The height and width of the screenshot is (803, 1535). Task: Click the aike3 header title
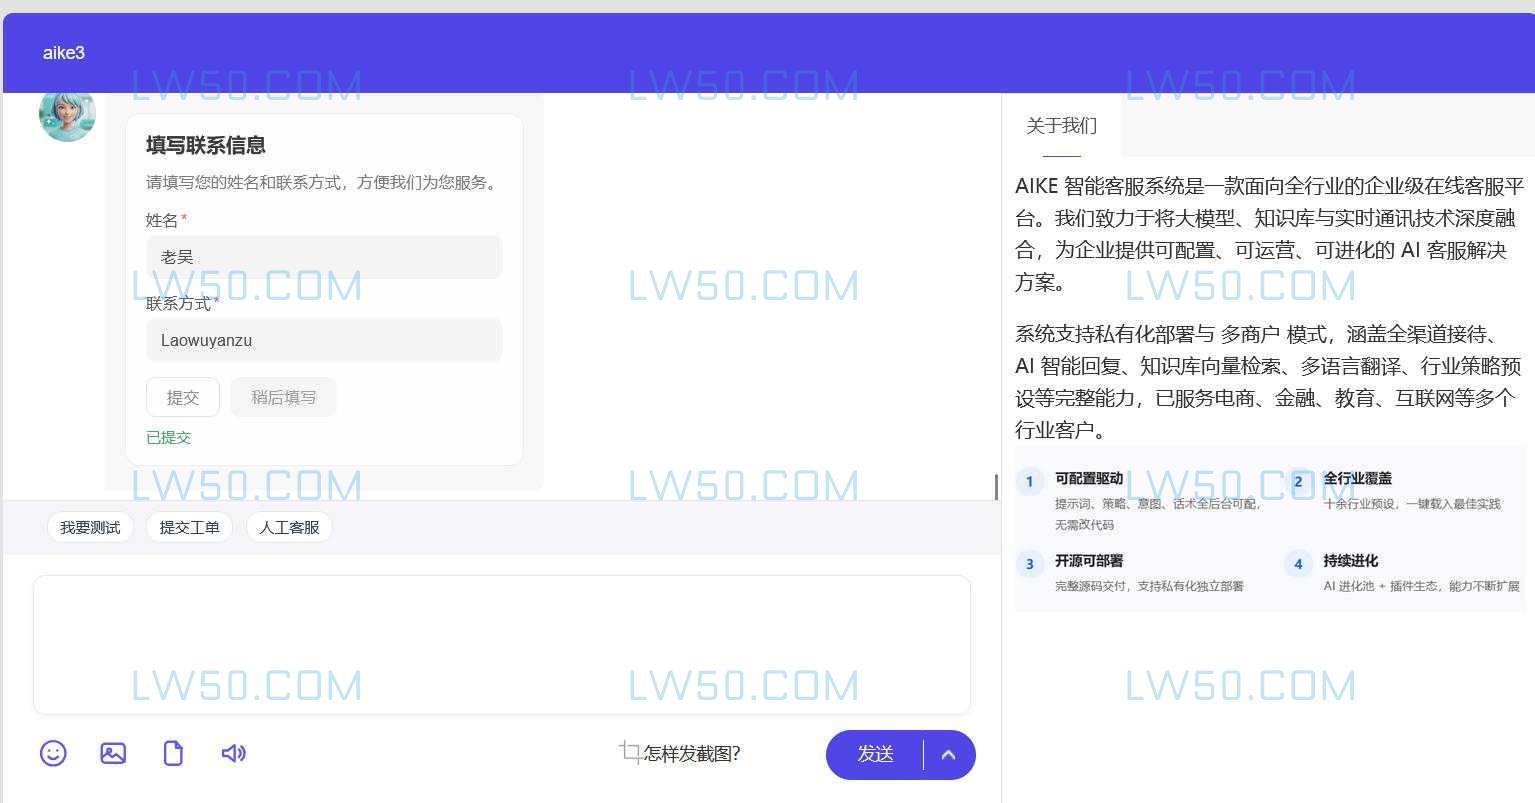64,53
